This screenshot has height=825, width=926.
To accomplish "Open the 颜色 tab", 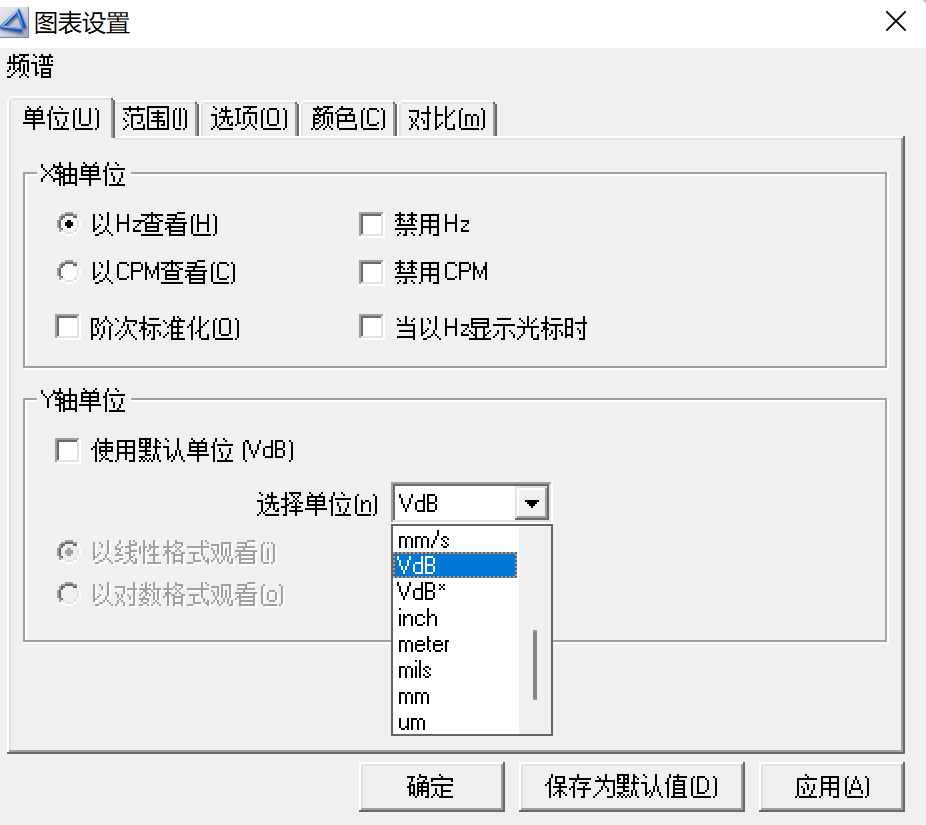I will [347, 118].
